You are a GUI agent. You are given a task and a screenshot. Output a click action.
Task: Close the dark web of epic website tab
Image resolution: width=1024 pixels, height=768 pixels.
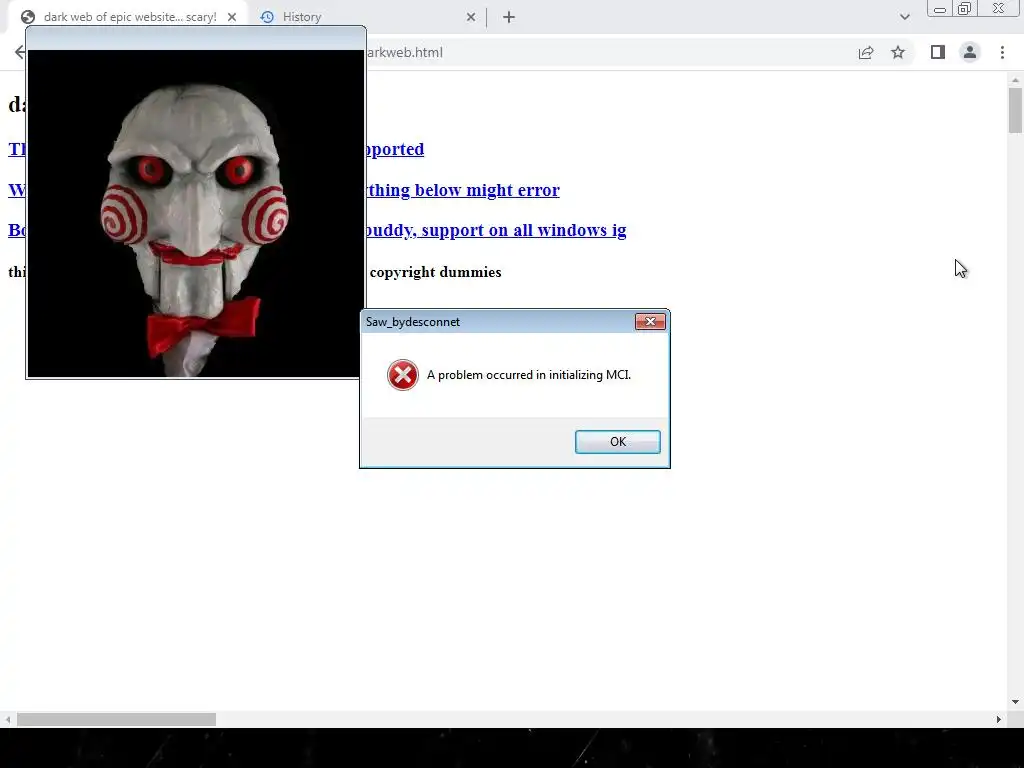click(232, 17)
